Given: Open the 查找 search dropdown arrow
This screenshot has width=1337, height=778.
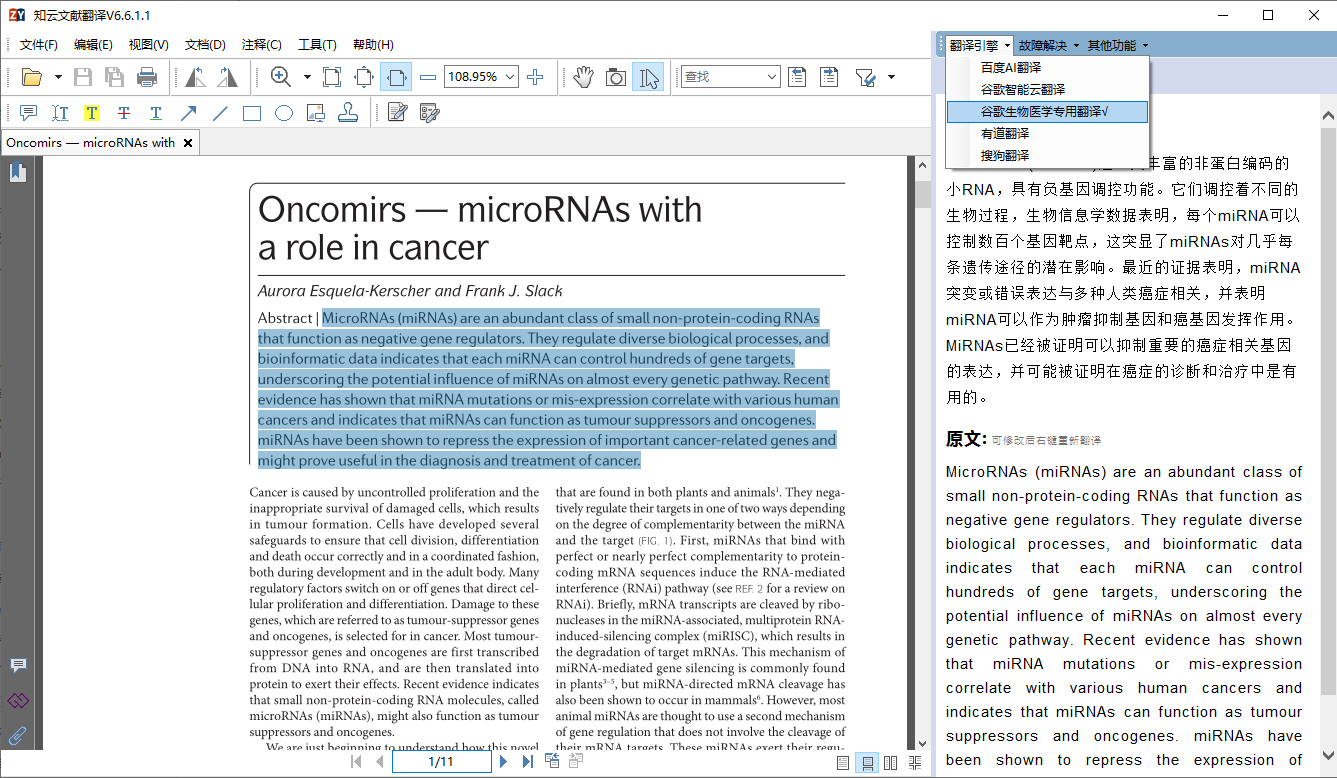Looking at the screenshot, I should [x=772, y=77].
